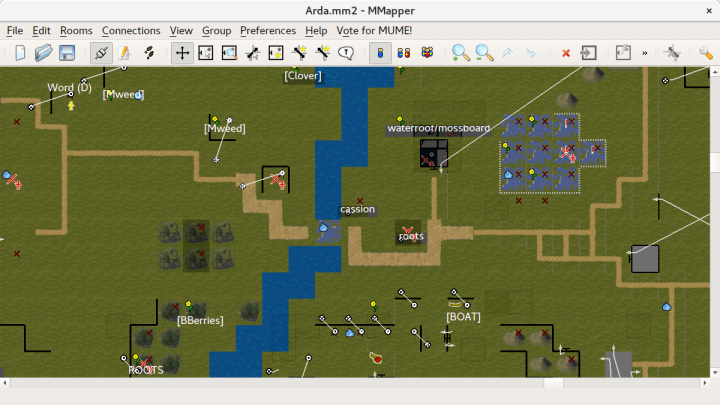Select the create room tool
The width and height of the screenshot is (720, 405).
pos(276,53)
